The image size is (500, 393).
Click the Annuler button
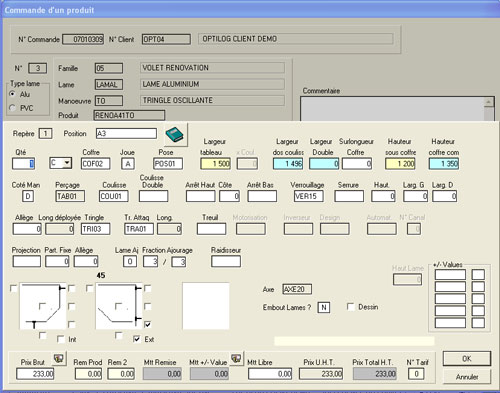coord(467,377)
